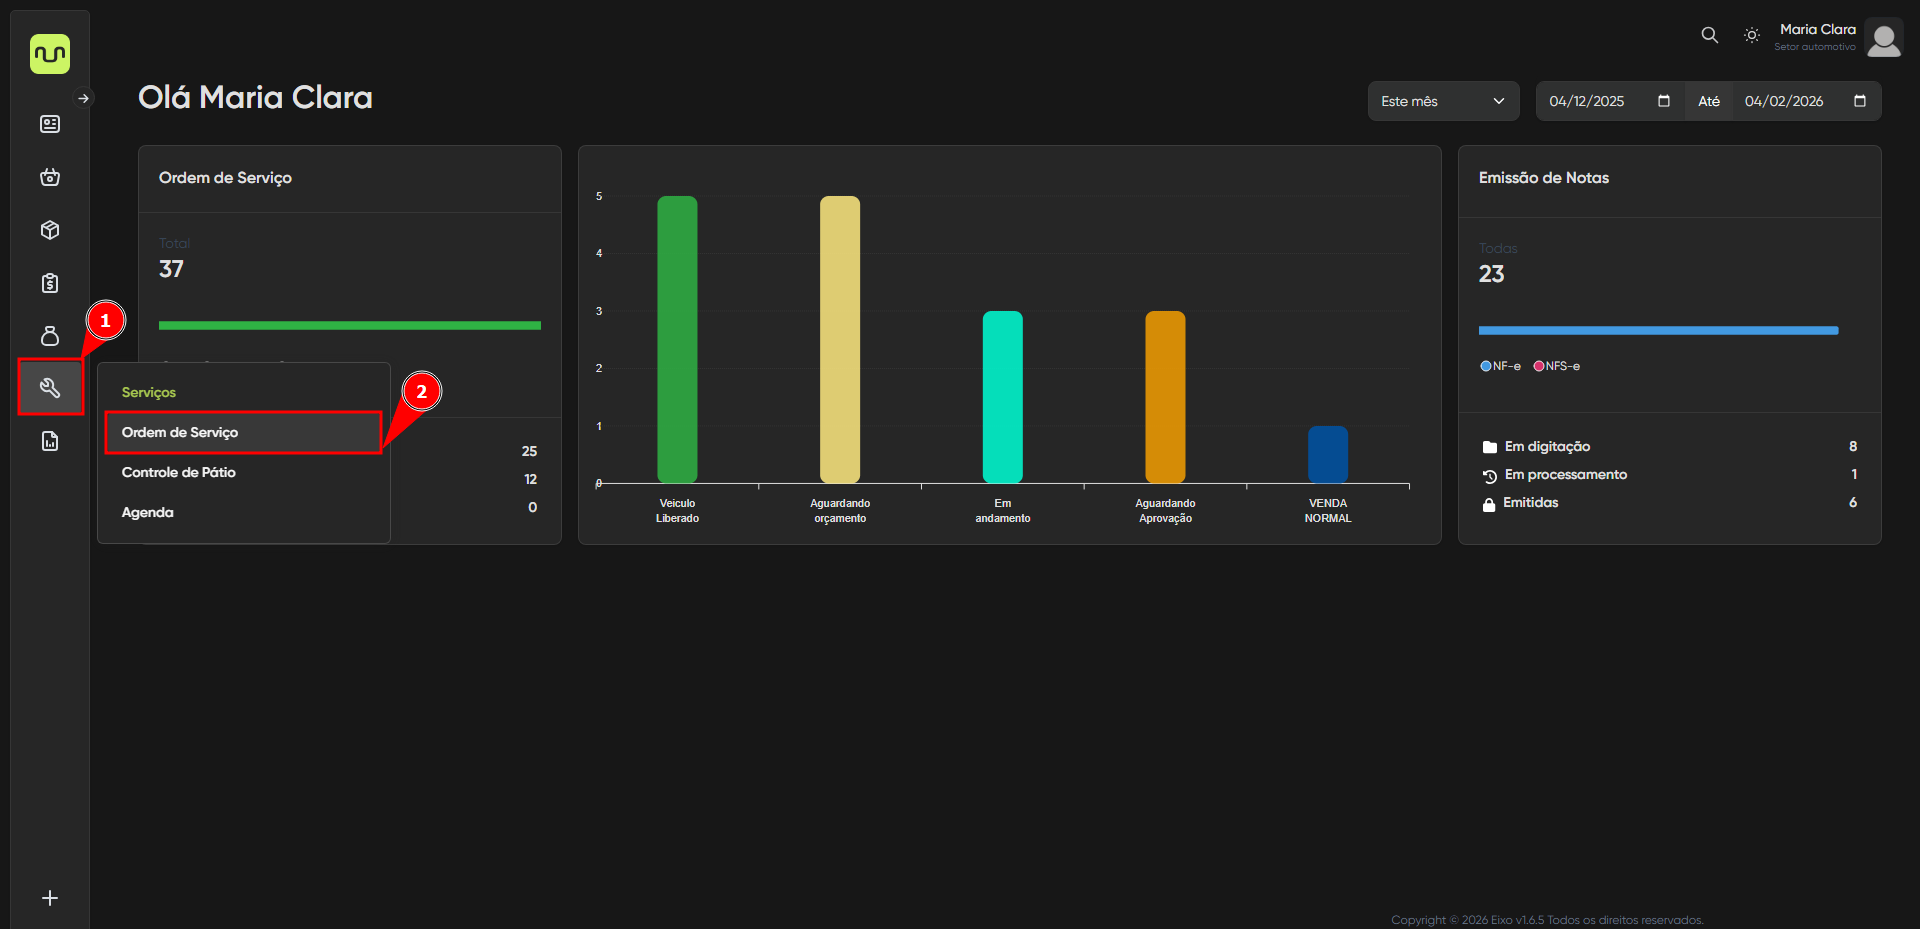Open the cube (products) sidebar icon

pyautogui.click(x=50, y=230)
